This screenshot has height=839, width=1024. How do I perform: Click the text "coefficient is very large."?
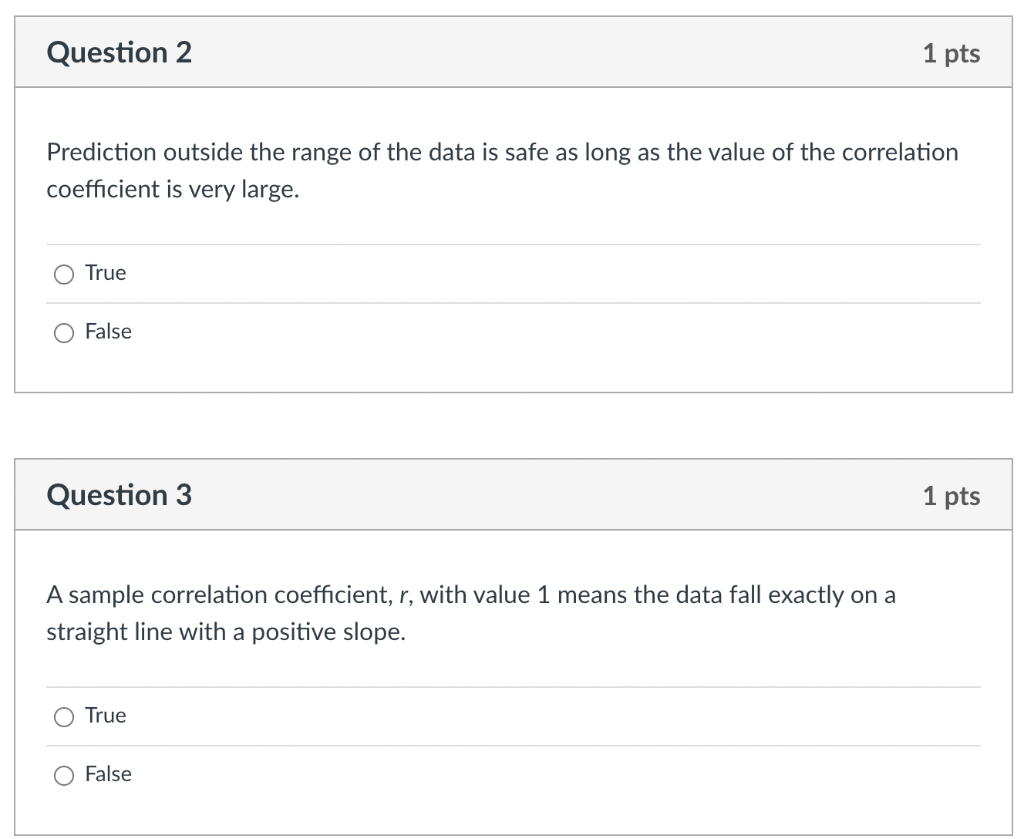173,190
